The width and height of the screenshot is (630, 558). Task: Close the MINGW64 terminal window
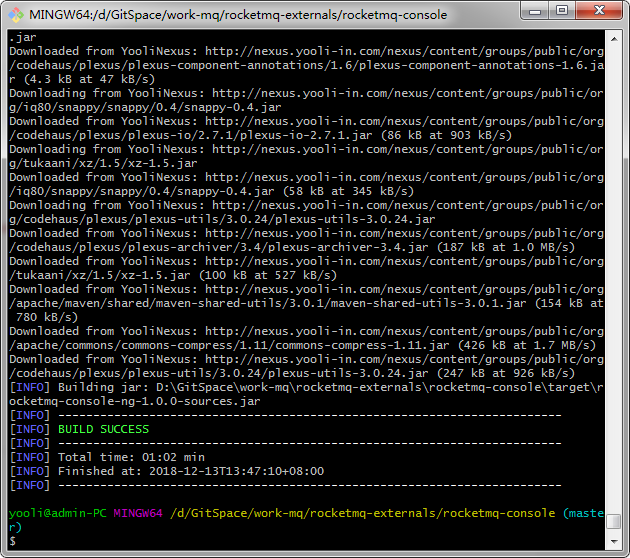click(599, 11)
